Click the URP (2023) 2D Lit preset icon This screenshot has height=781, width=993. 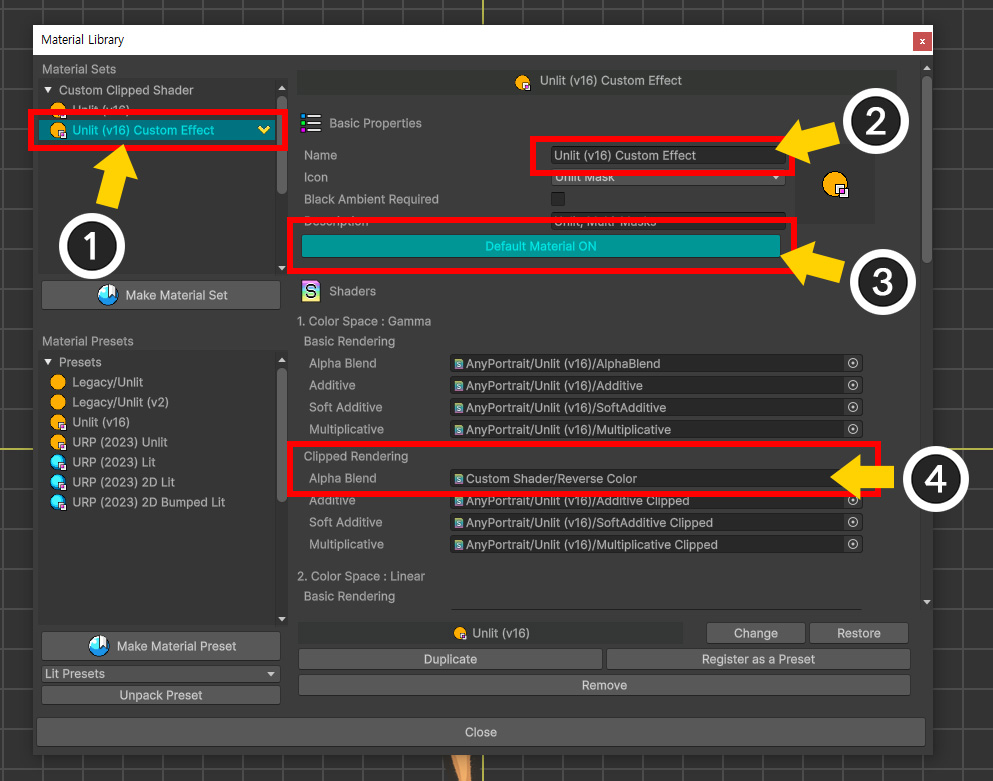tap(58, 483)
